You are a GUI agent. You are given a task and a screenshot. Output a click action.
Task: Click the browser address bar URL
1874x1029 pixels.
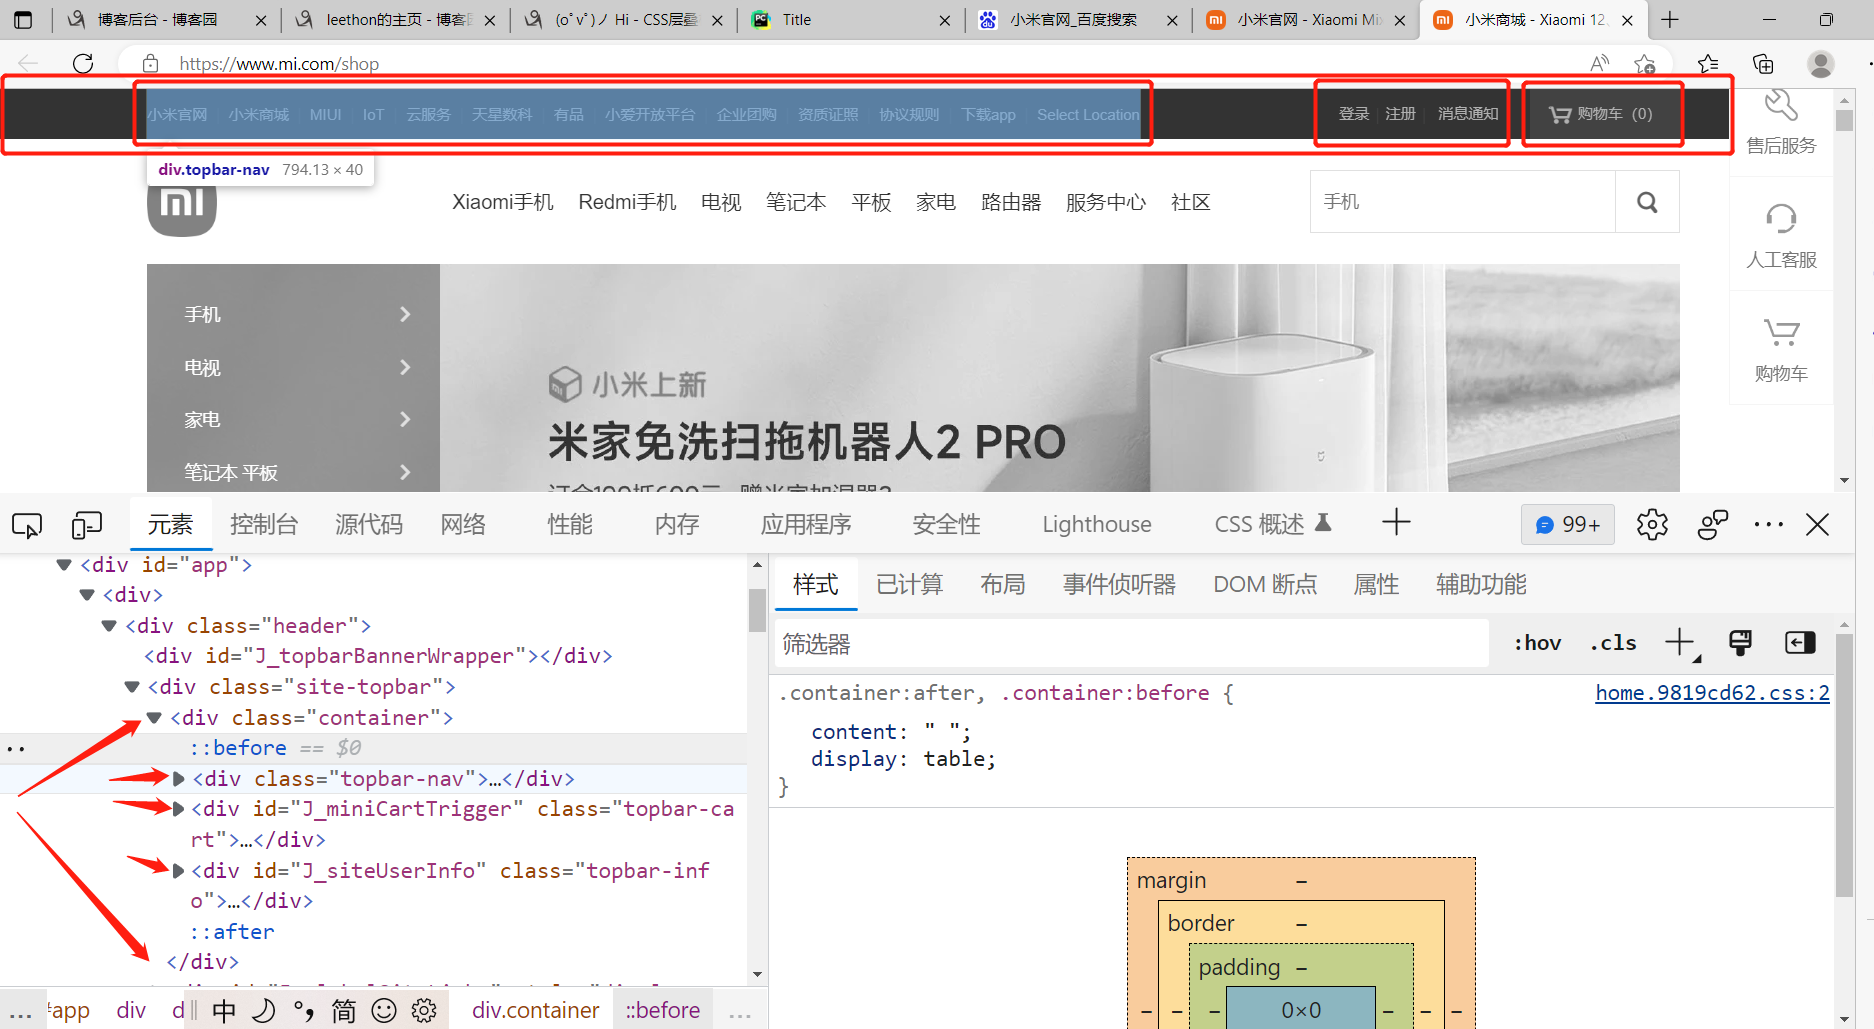[x=279, y=64]
